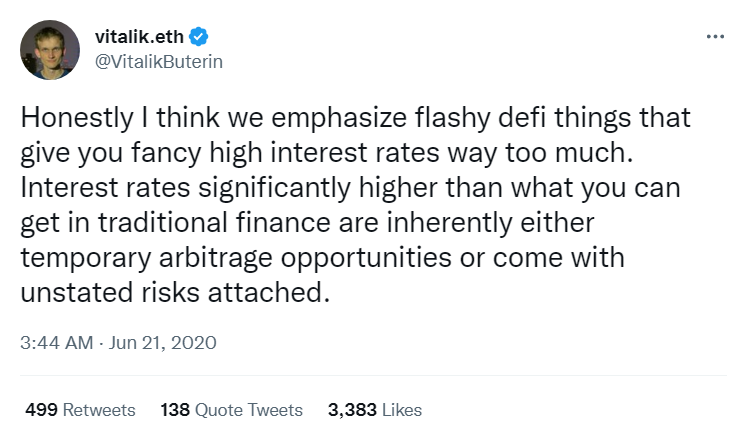Click the word "Honestly" starting the tweet
748x435 pixels.
77,118
